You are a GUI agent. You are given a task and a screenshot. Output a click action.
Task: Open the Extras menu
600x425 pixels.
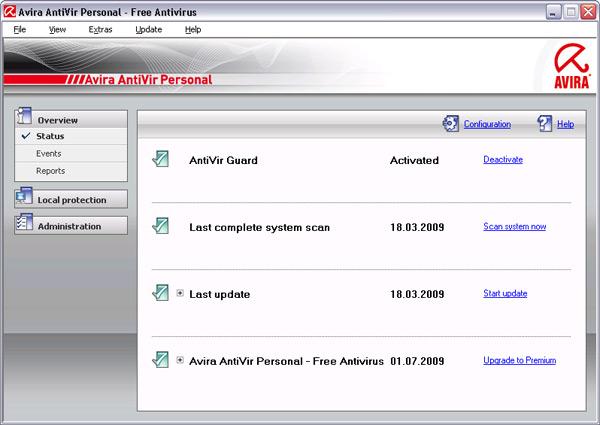click(100, 30)
